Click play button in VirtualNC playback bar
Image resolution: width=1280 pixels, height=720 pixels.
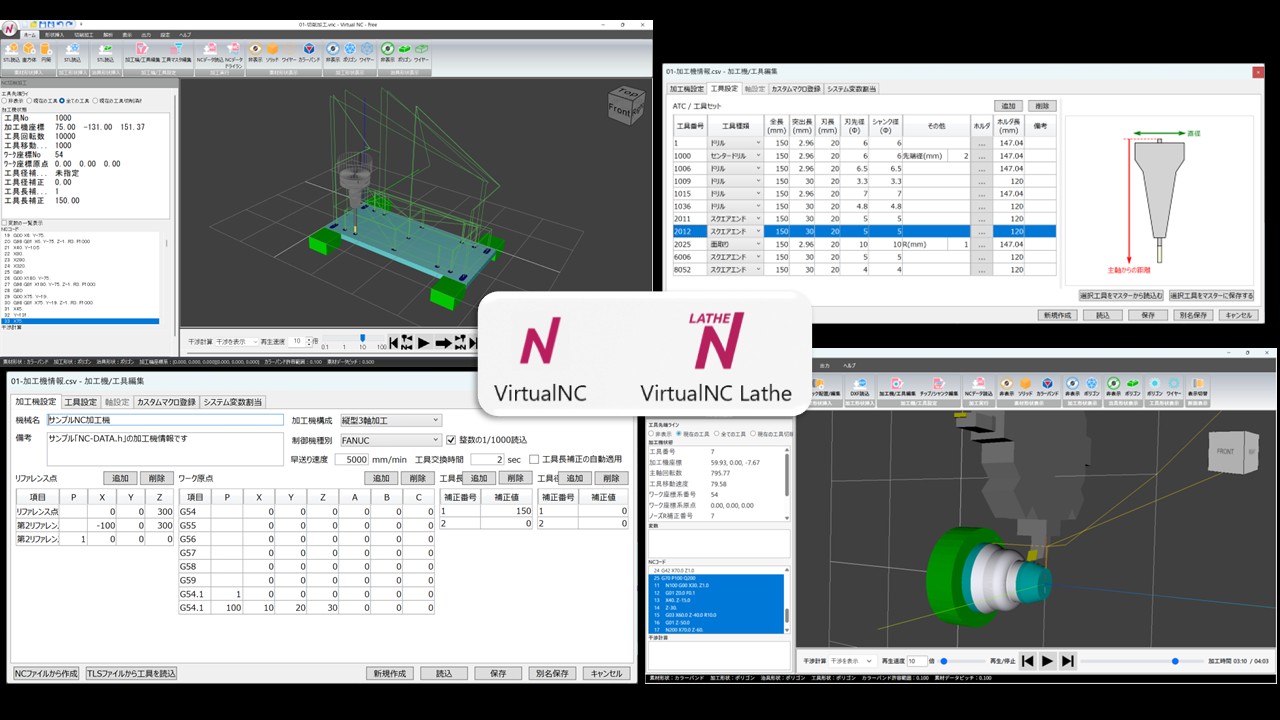tap(423, 342)
